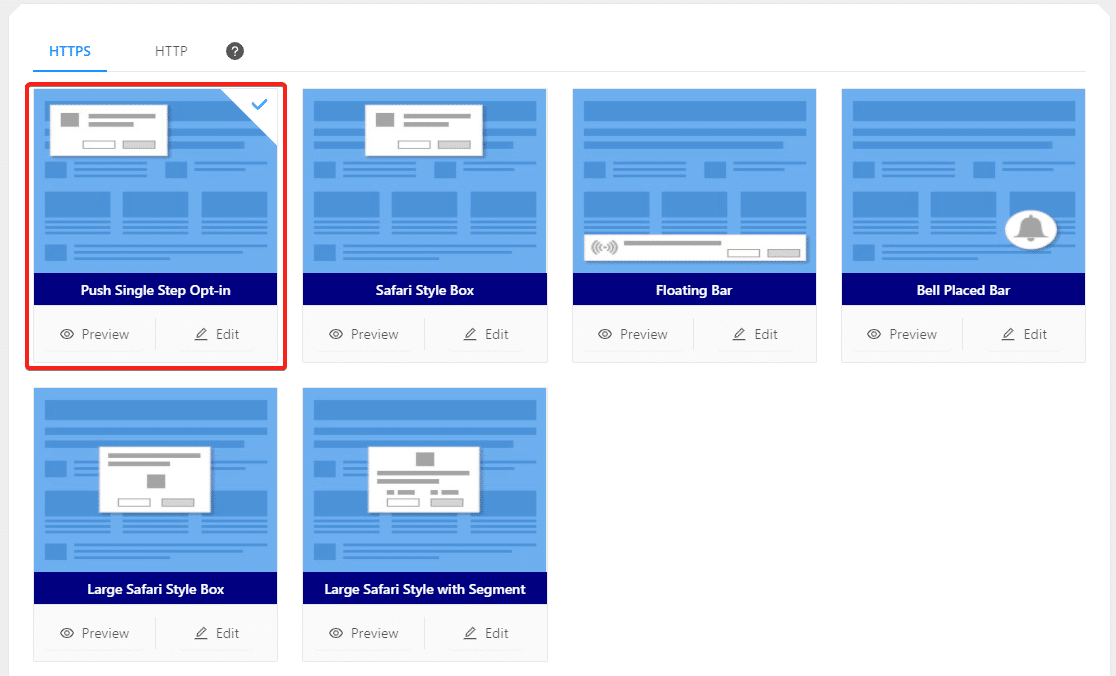This screenshot has height=676, width=1116.
Task: Click the eye icon on Large Safari Style with Segment
Action: tap(337, 633)
